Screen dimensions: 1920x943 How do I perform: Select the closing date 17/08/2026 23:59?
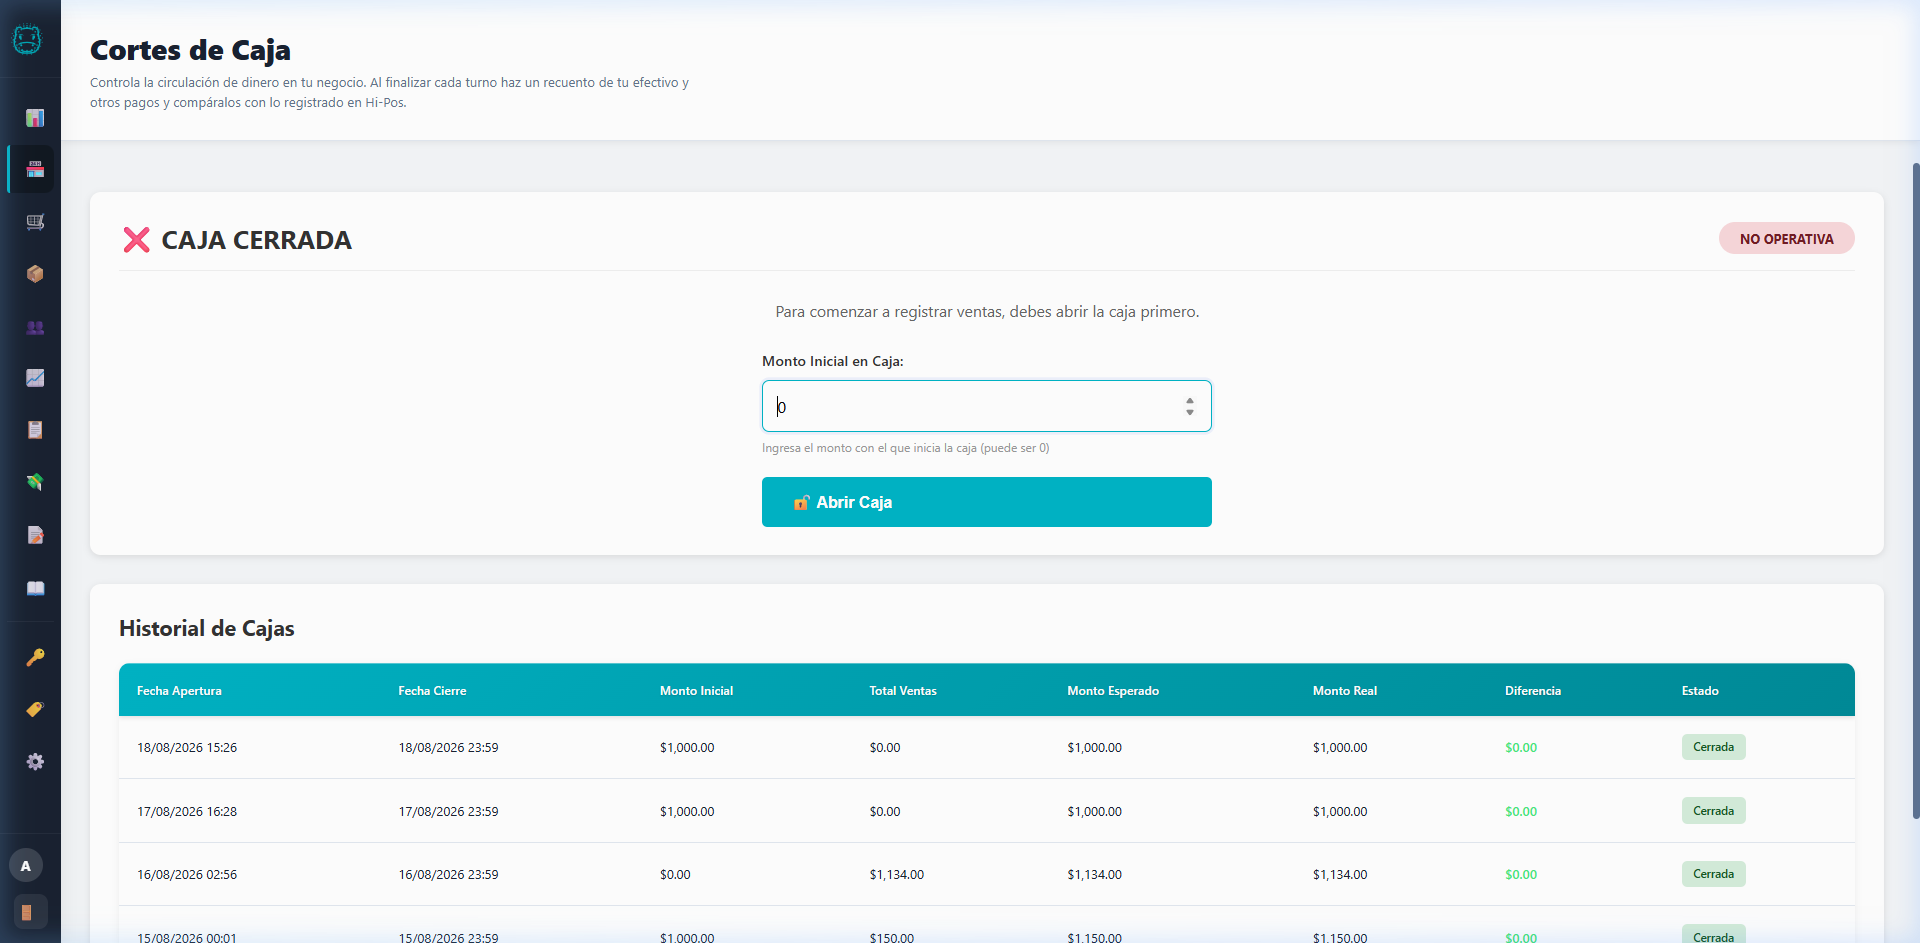448,812
